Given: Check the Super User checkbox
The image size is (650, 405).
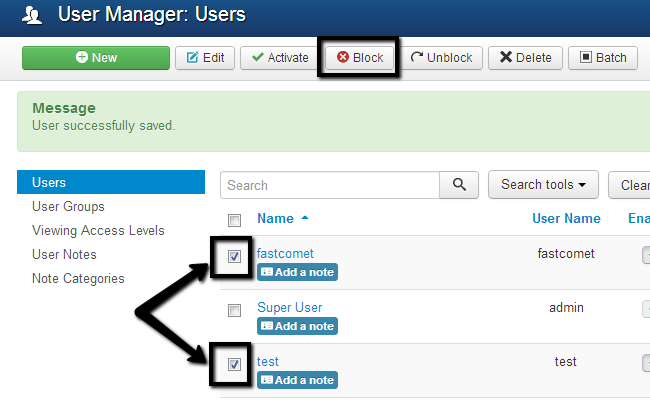Looking at the screenshot, I should (x=234, y=311).
